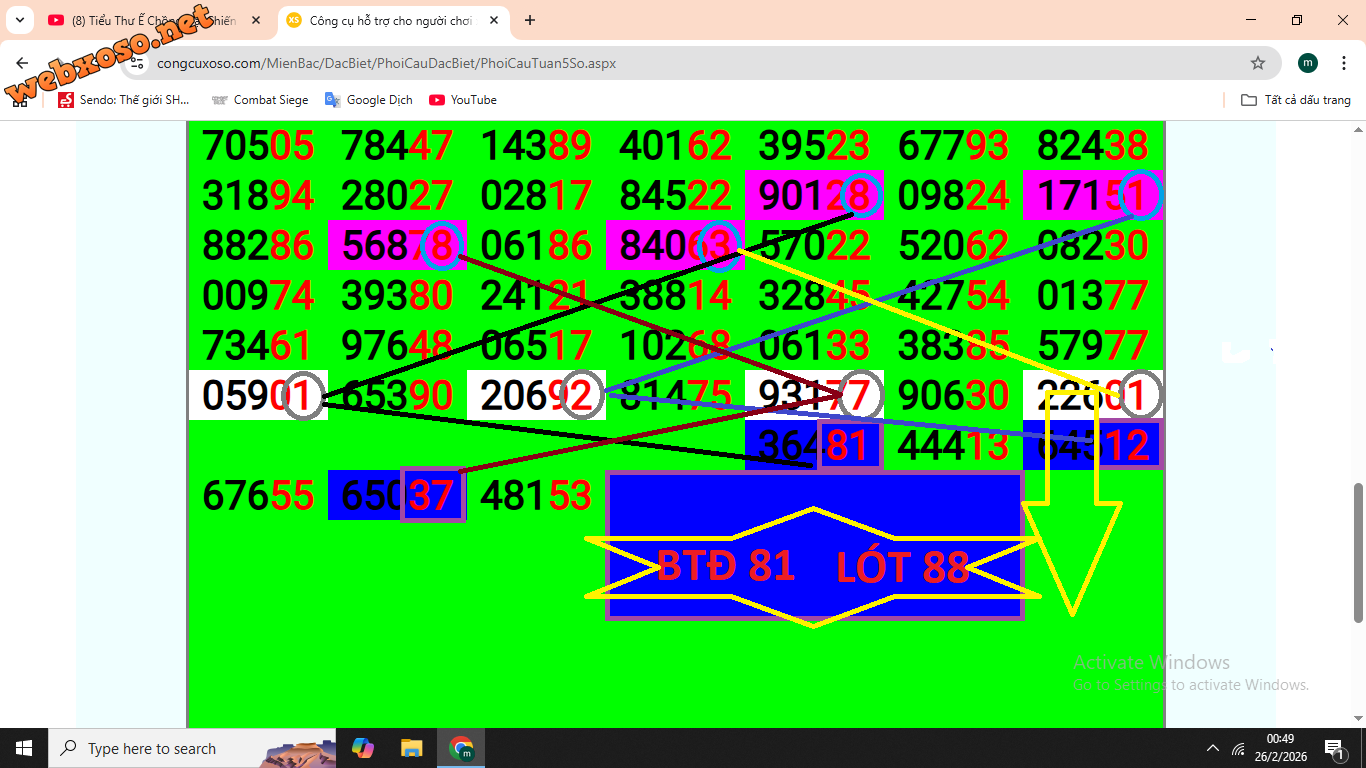The height and width of the screenshot is (768, 1366).
Task: Open the Windows Start menu
Action: 22,748
